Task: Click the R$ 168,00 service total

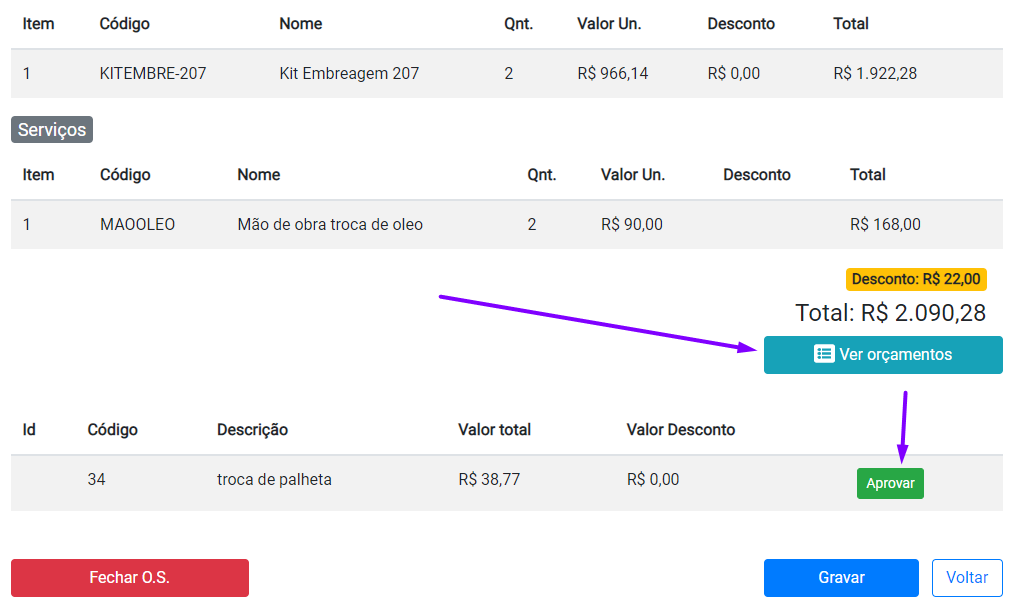Action: [x=885, y=224]
